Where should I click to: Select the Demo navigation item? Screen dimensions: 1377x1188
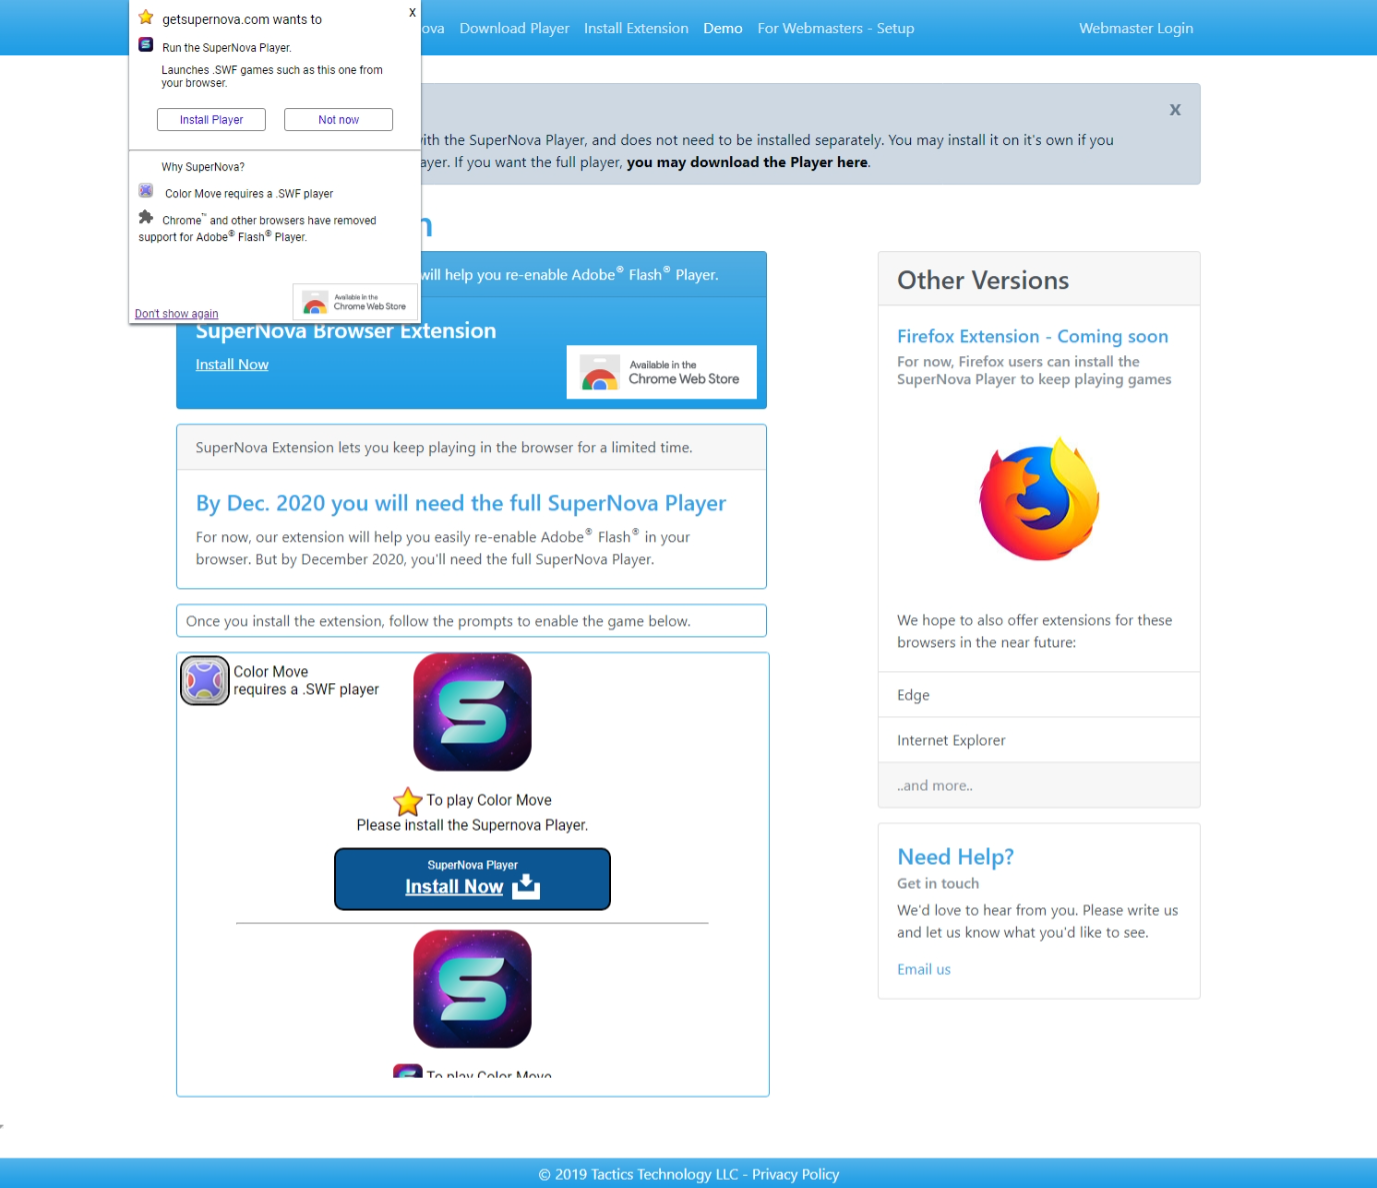pyautogui.click(x=723, y=28)
